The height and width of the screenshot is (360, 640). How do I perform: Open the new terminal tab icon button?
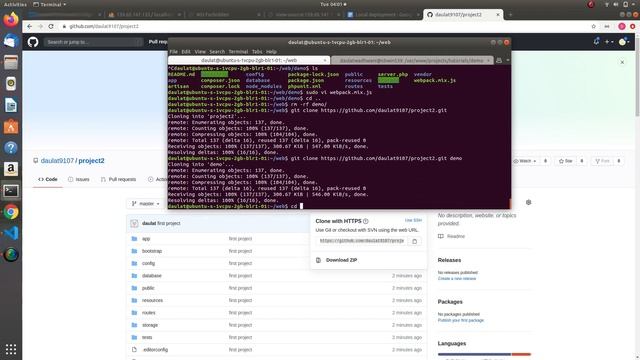tap(499, 60)
